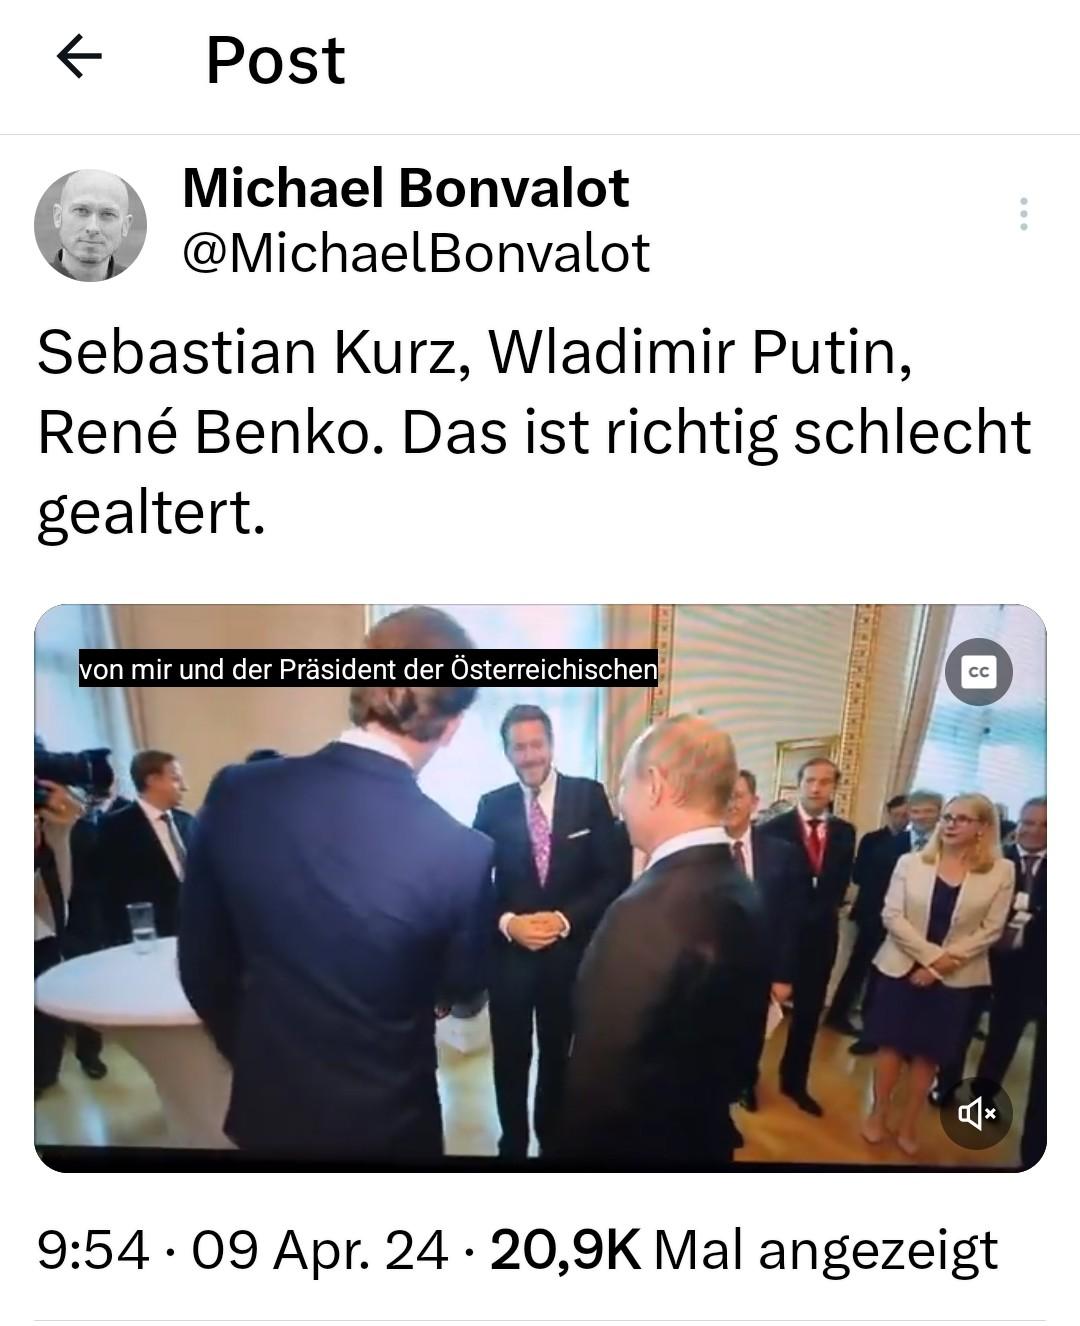This screenshot has width=1080, height=1326.
Task: Play the embedded video of the reception
Action: (x=540, y=888)
